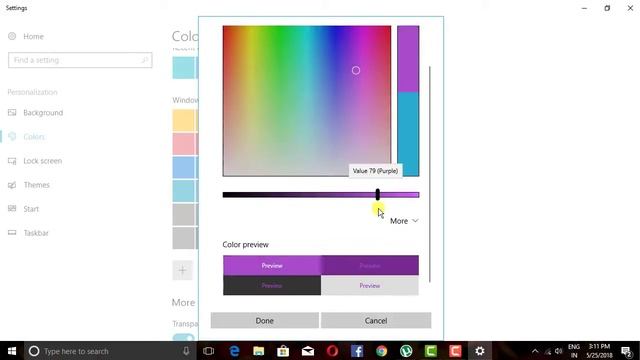Open the Mail app taskbar icon
640x360 pixels.
click(308, 351)
